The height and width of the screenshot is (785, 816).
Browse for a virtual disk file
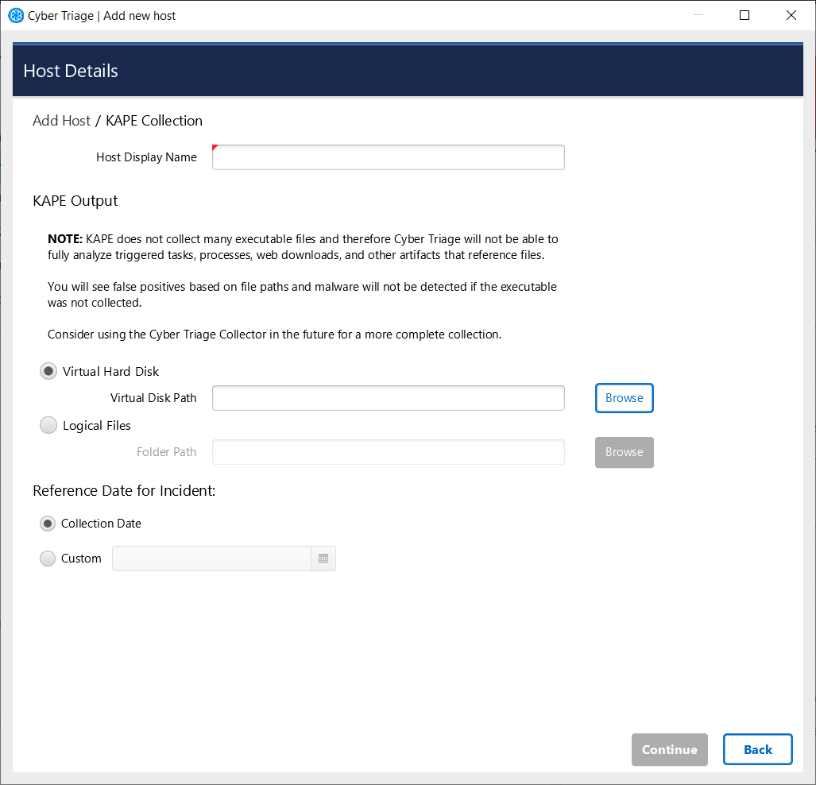[x=624, y=398]
